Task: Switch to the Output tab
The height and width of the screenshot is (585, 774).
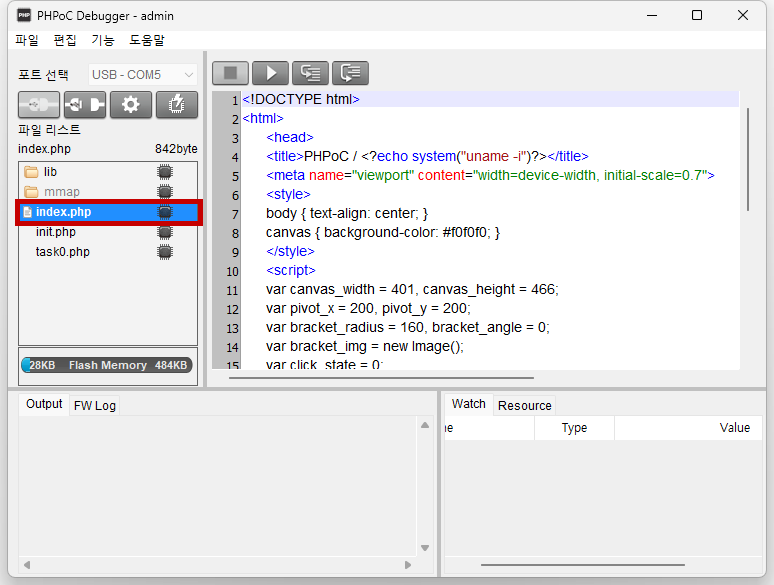Action: coord(44,404)
